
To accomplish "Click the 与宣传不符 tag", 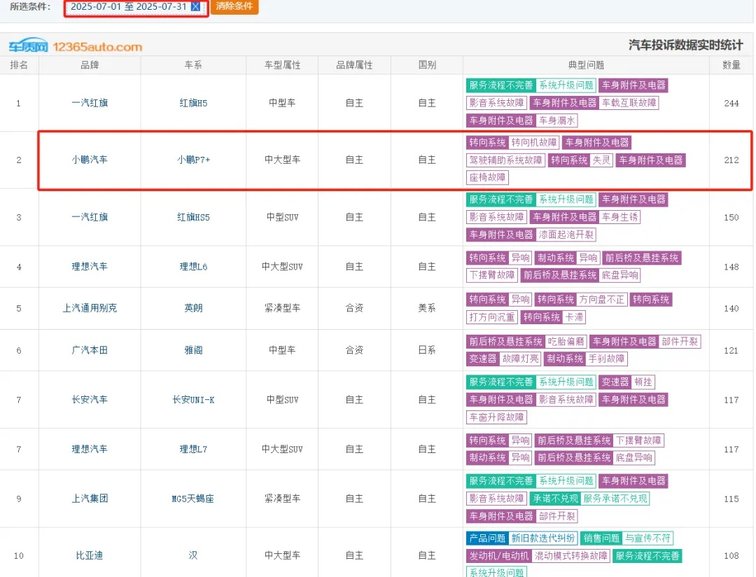I will pyautogui.click(x=647, y=538).
